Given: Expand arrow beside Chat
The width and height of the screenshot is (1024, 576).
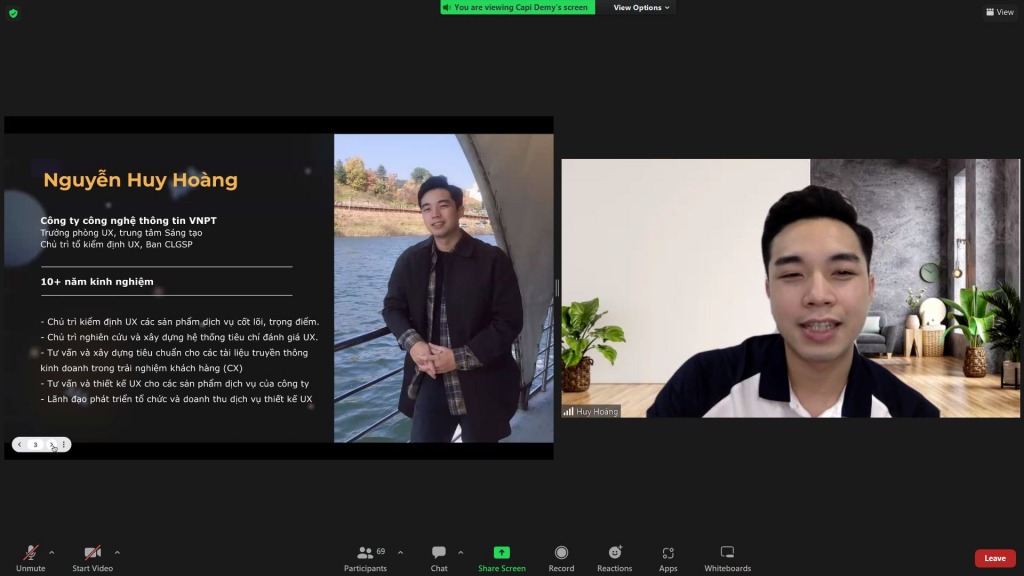Looking at the screenshot, I should [460, 552].
